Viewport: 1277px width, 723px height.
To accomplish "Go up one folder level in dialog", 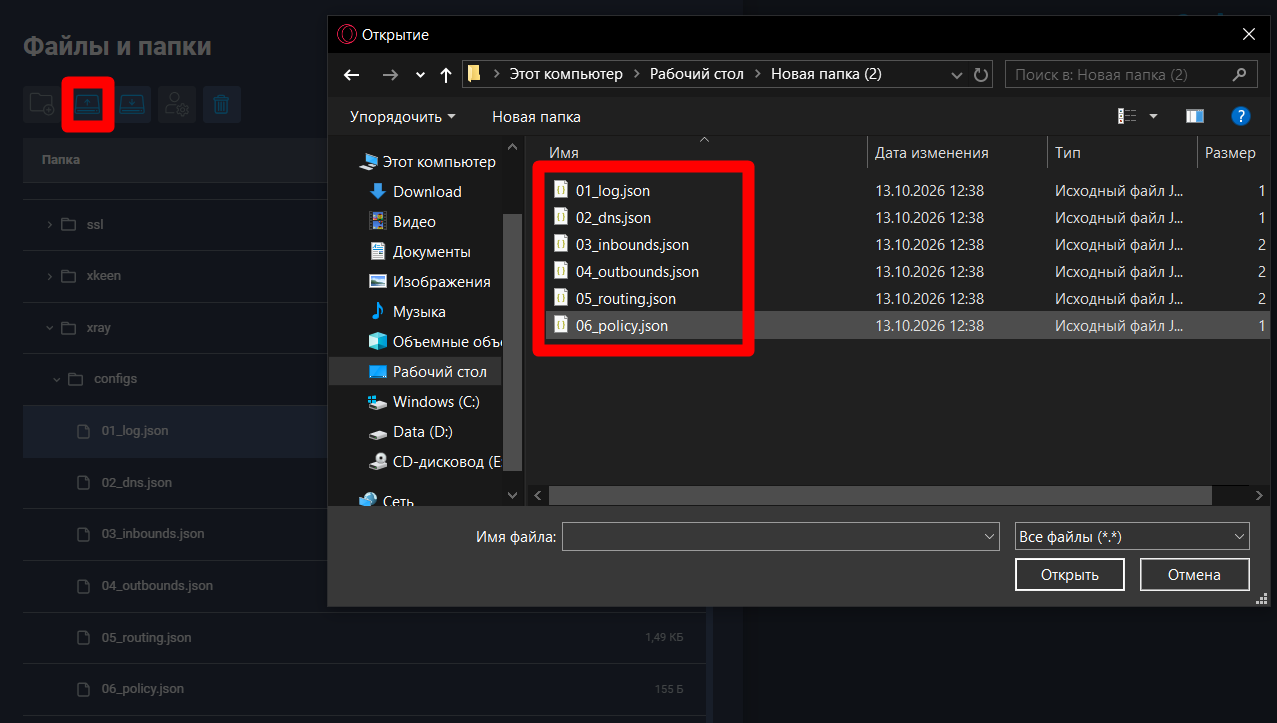I will click(446, 75).
